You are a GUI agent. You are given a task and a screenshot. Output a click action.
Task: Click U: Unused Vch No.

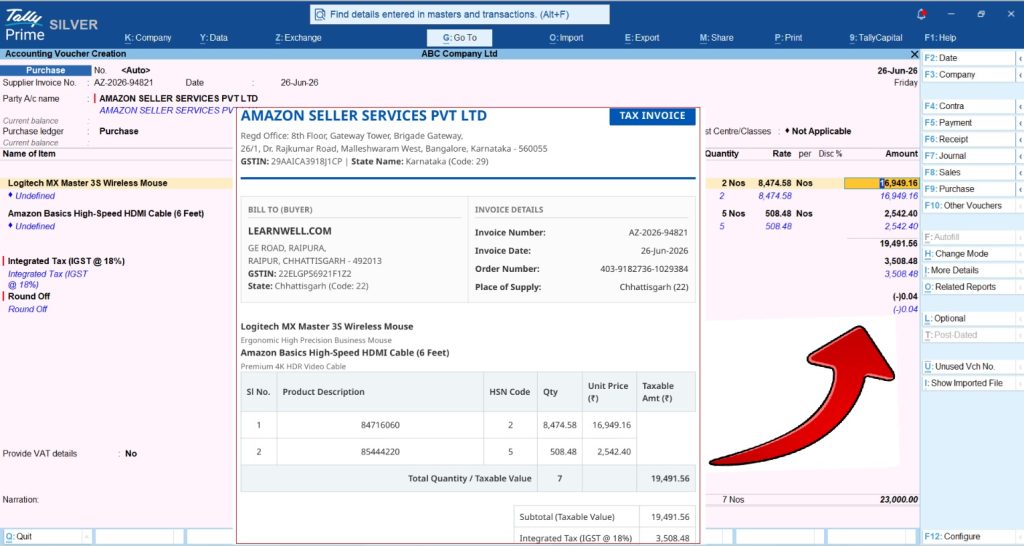click(x=968, y=366)
